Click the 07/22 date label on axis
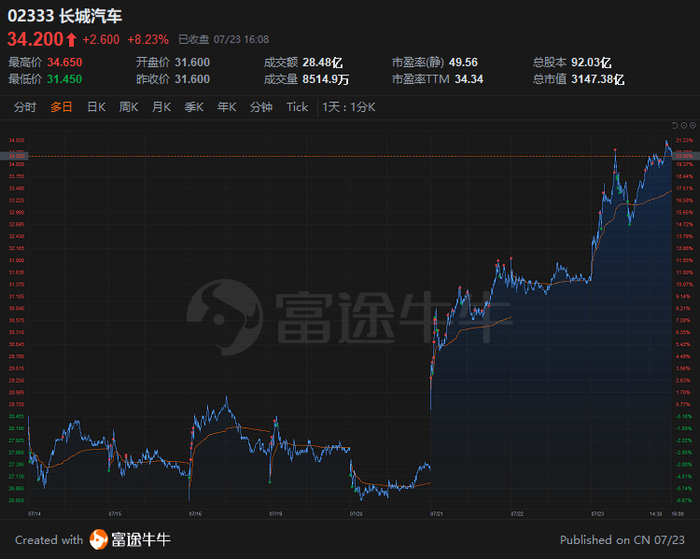 517,514
